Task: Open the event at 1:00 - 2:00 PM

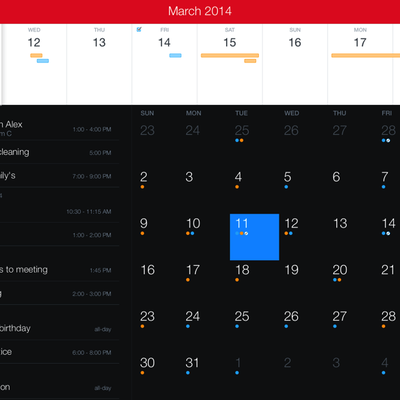Action: 59,234
